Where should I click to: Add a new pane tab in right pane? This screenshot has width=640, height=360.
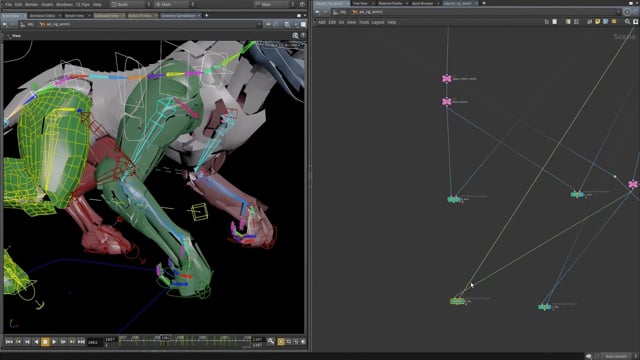[x=484, y=3]
